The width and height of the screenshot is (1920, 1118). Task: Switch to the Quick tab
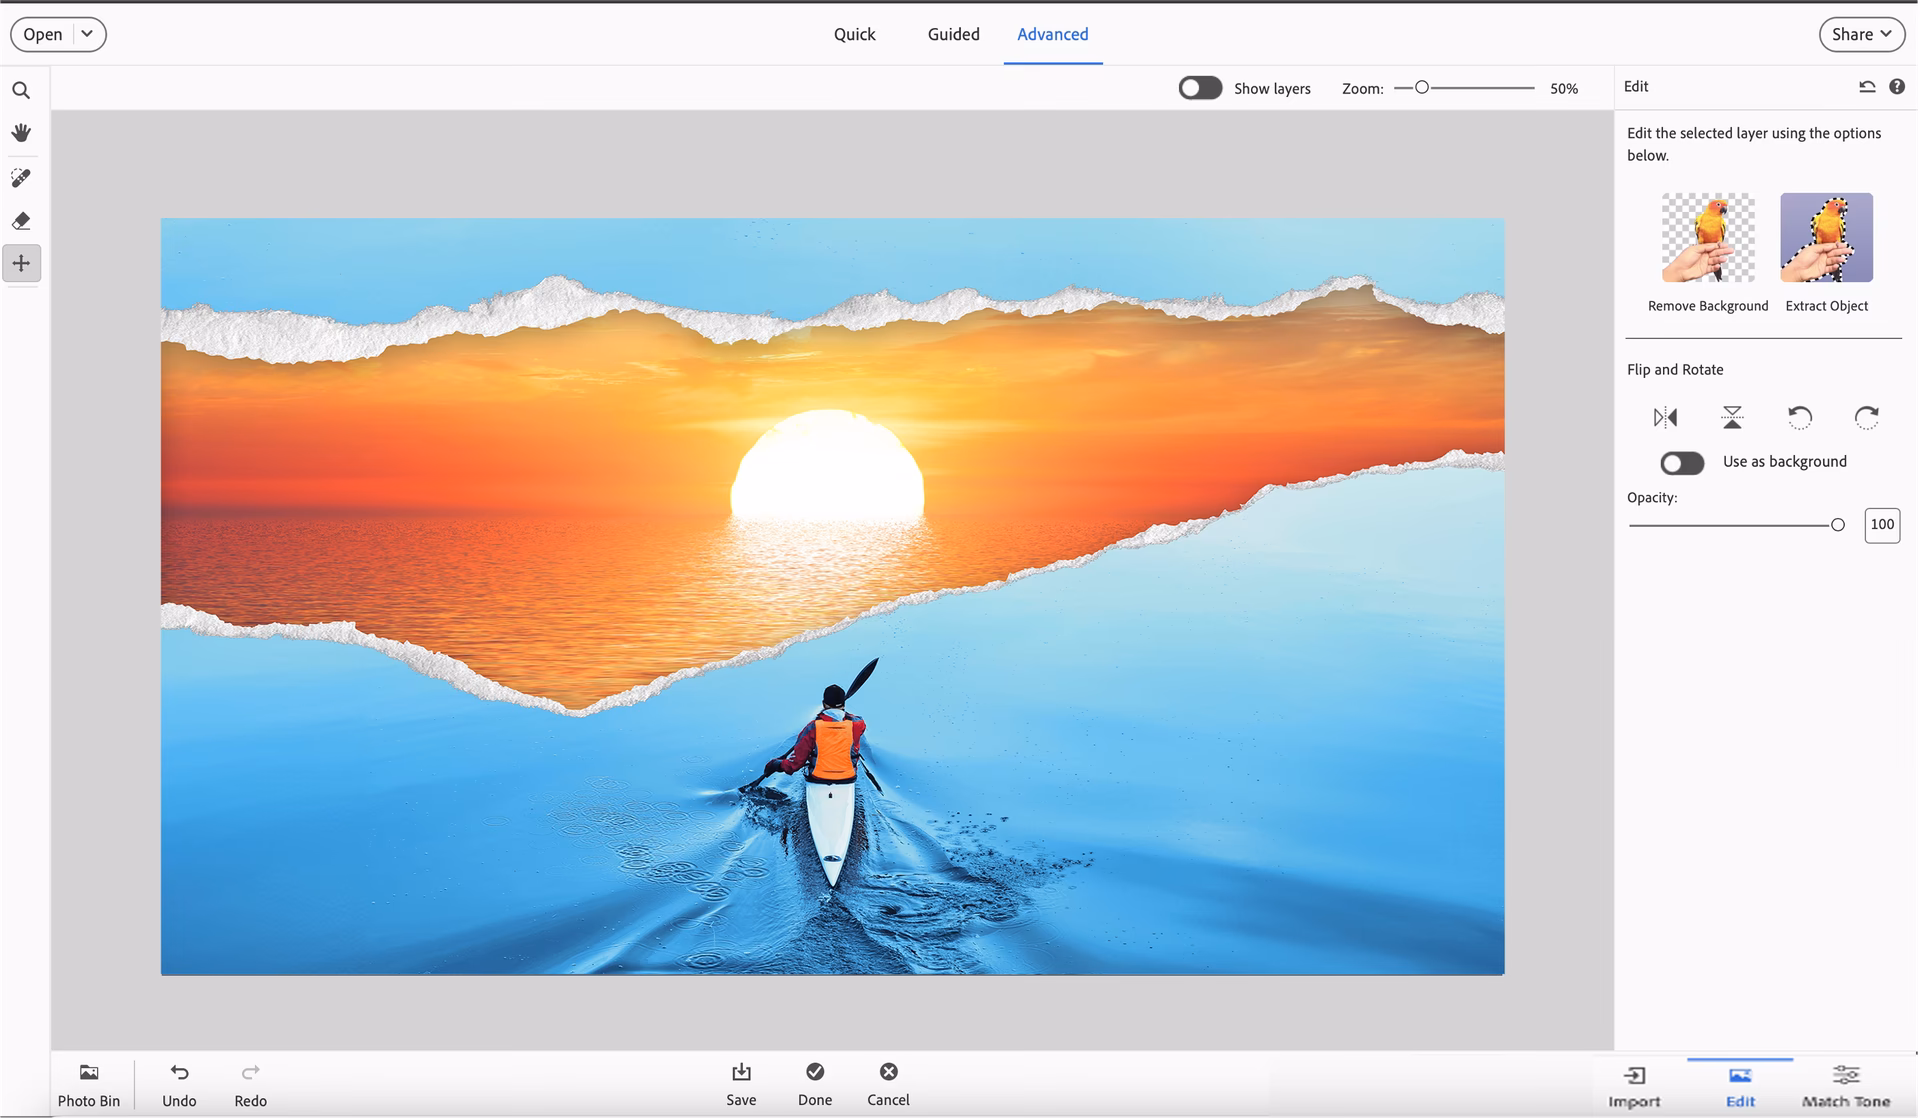coord(854,34)
